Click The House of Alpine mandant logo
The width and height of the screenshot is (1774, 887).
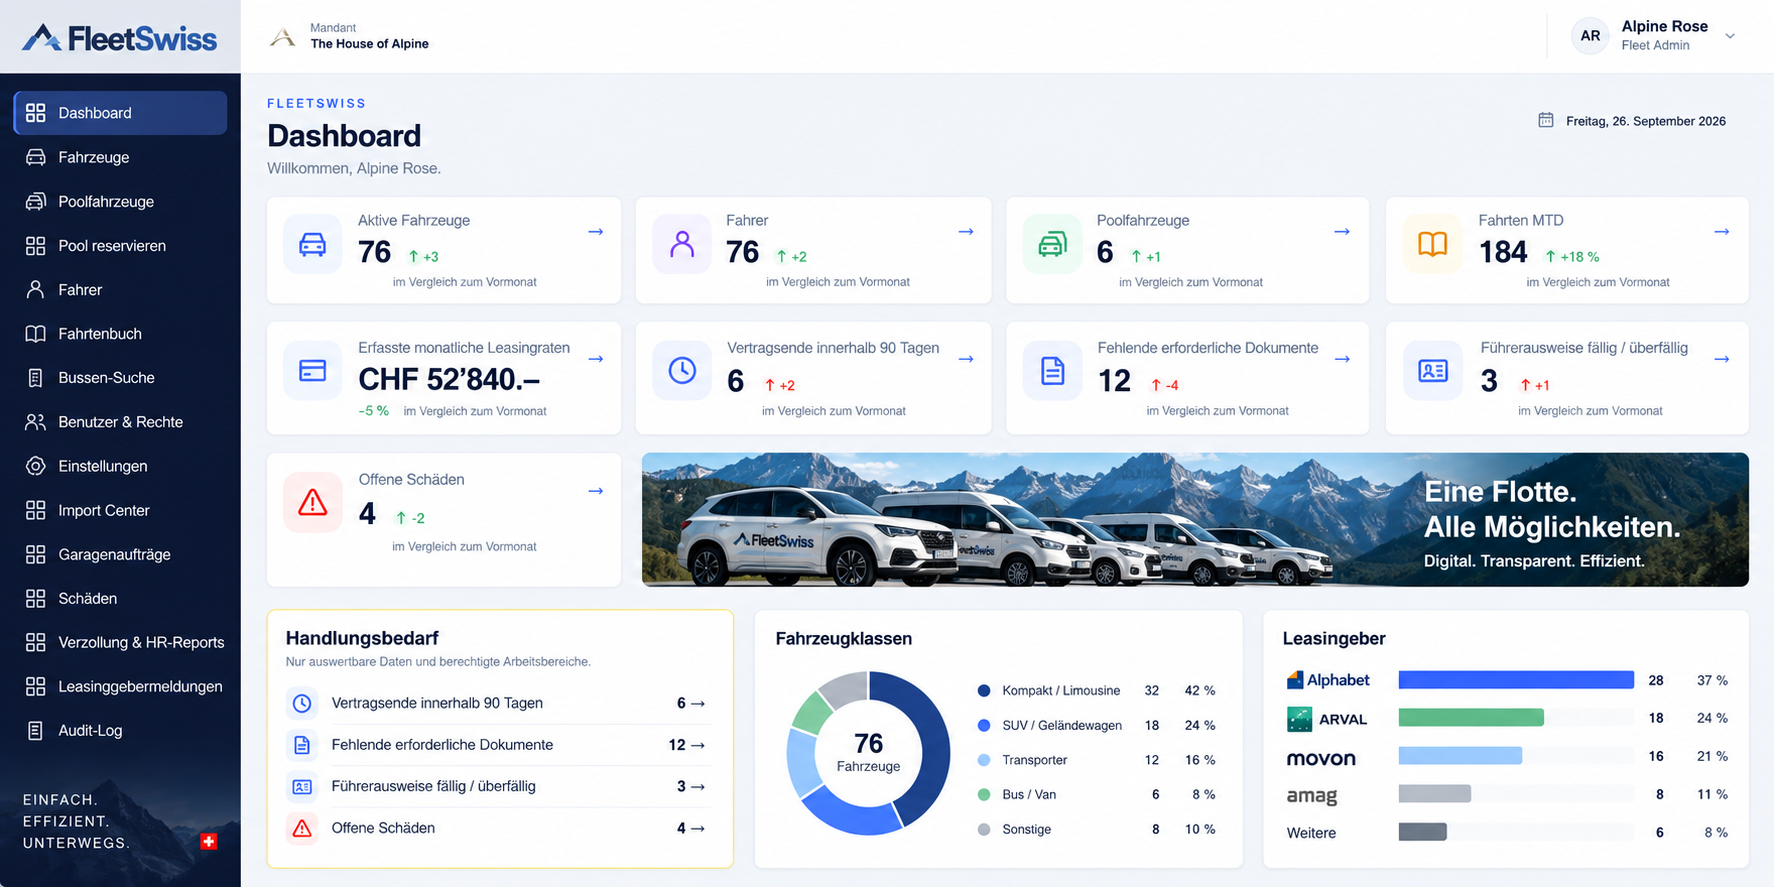283,37
